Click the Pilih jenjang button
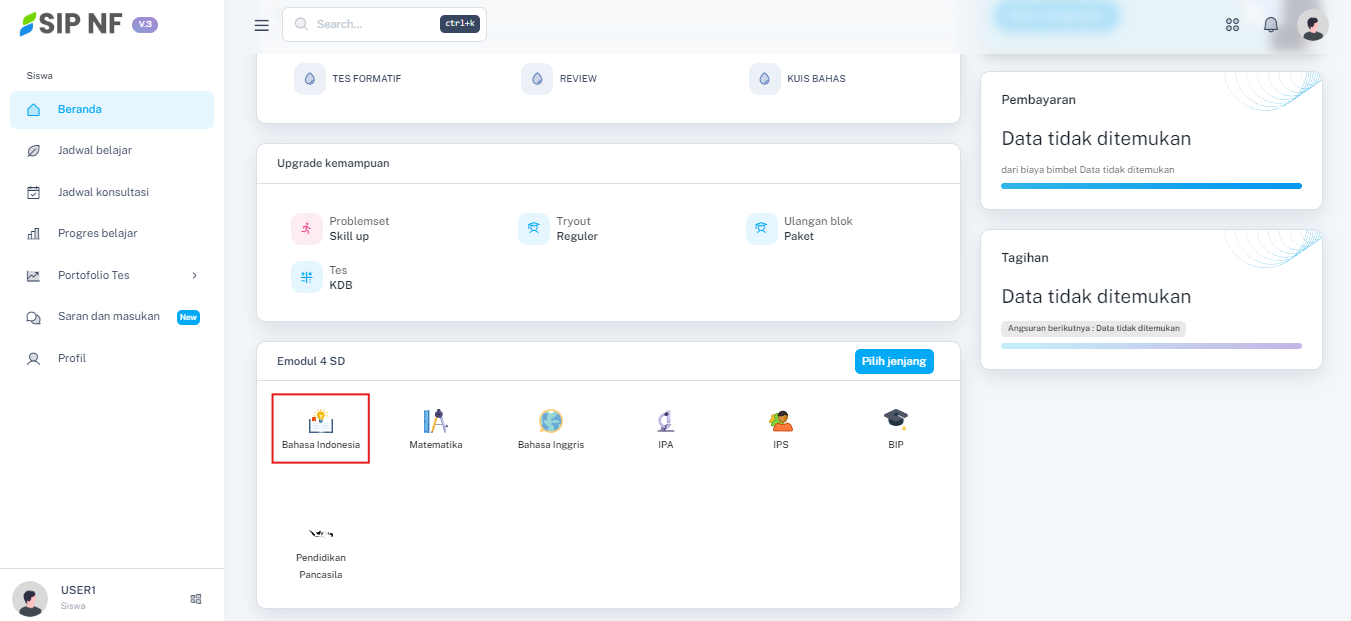 [x=893, y=361]
